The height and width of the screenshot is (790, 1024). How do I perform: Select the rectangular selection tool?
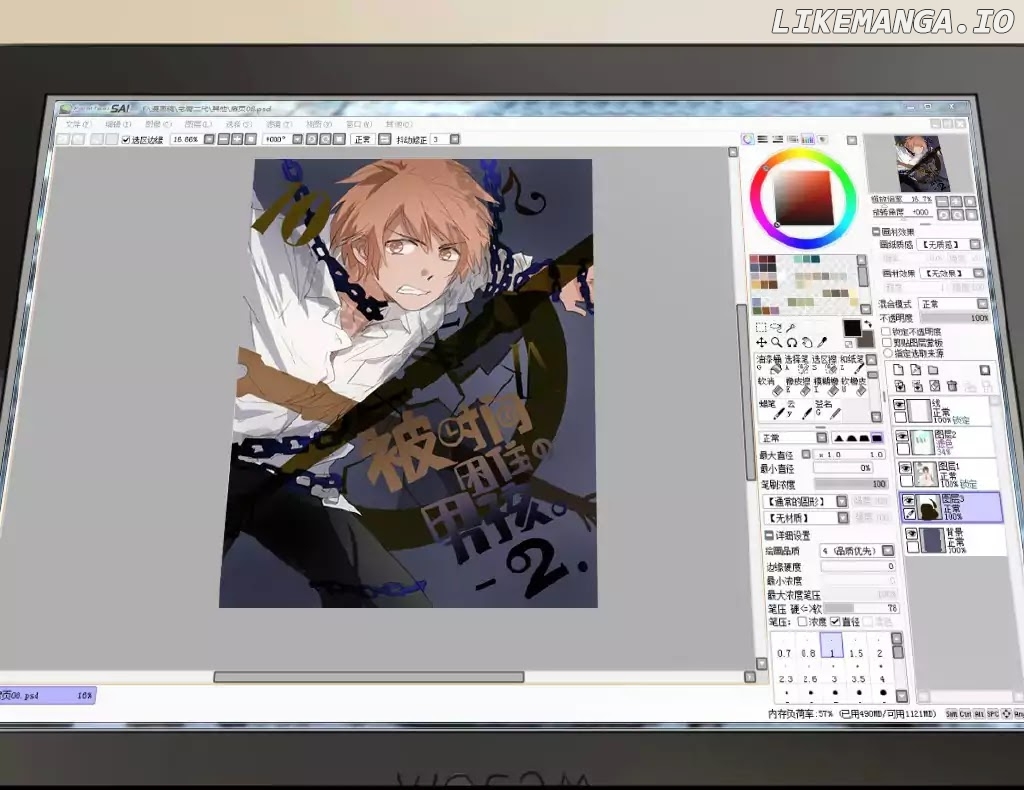[761, 327]
